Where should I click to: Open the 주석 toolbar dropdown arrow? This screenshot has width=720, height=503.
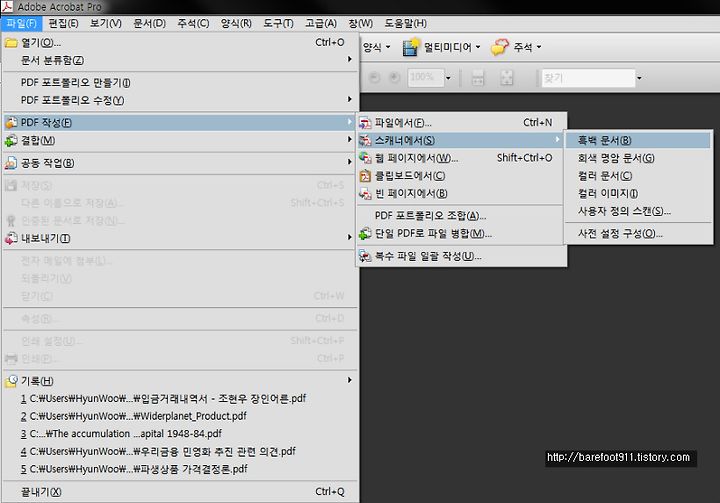[539, 47]
